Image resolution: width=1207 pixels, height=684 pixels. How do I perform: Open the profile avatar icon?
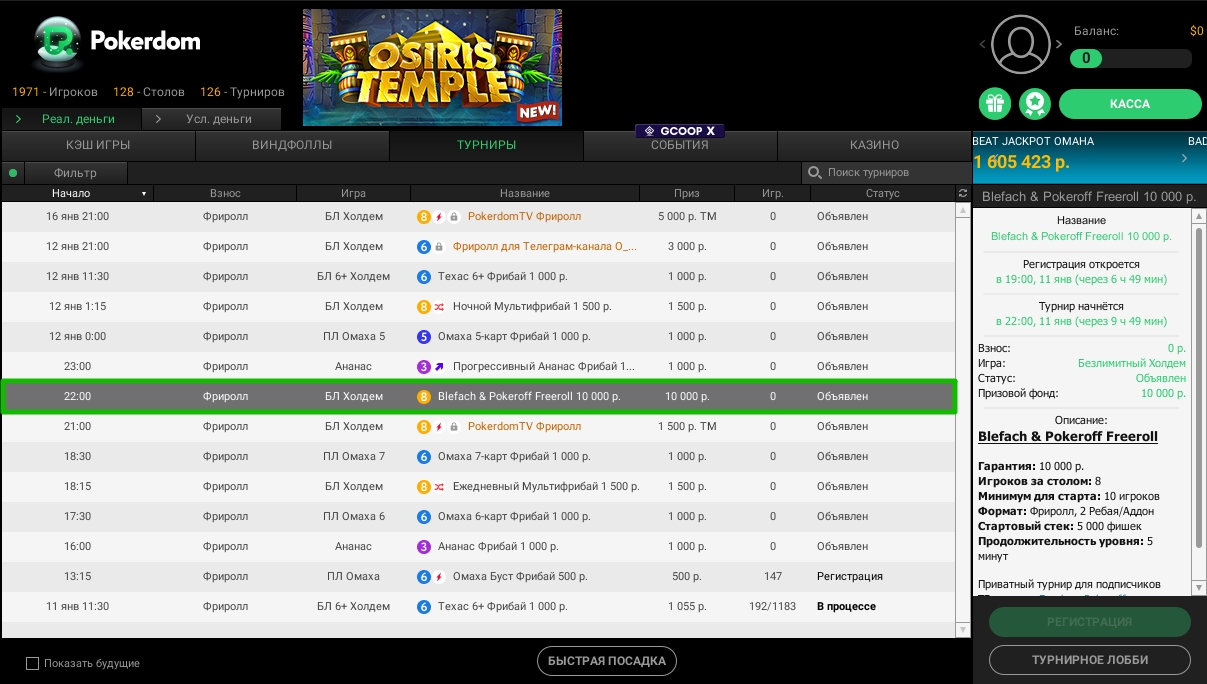point(1020,44)
